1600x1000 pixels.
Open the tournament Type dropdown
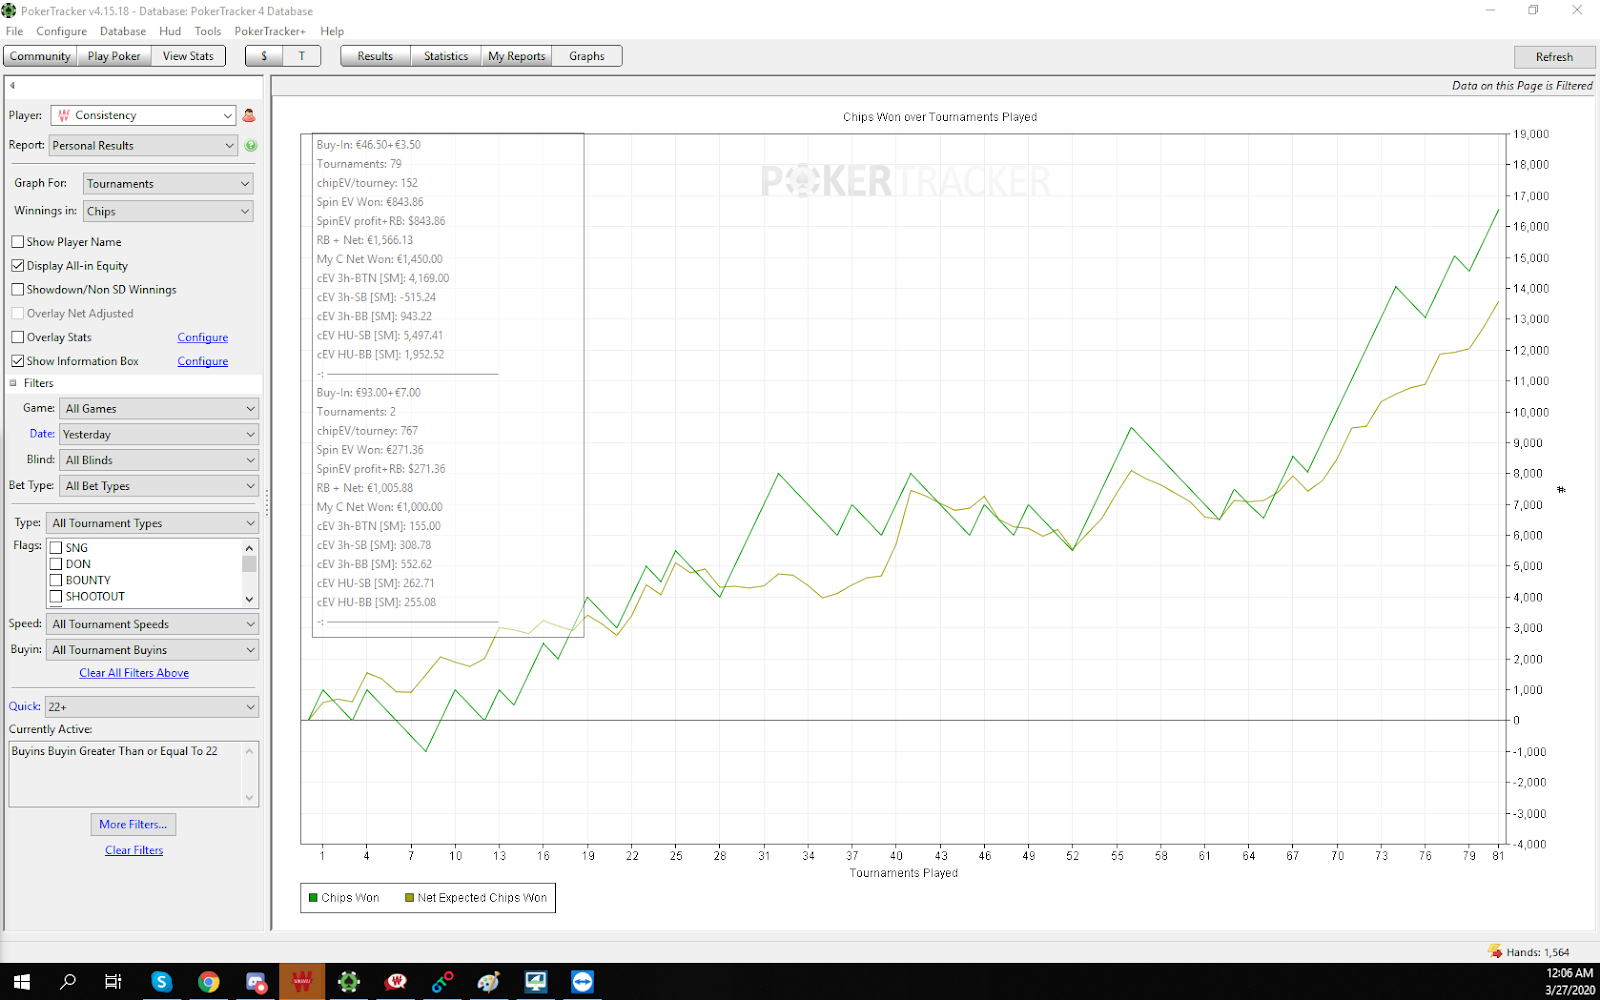tap(153, 523)
